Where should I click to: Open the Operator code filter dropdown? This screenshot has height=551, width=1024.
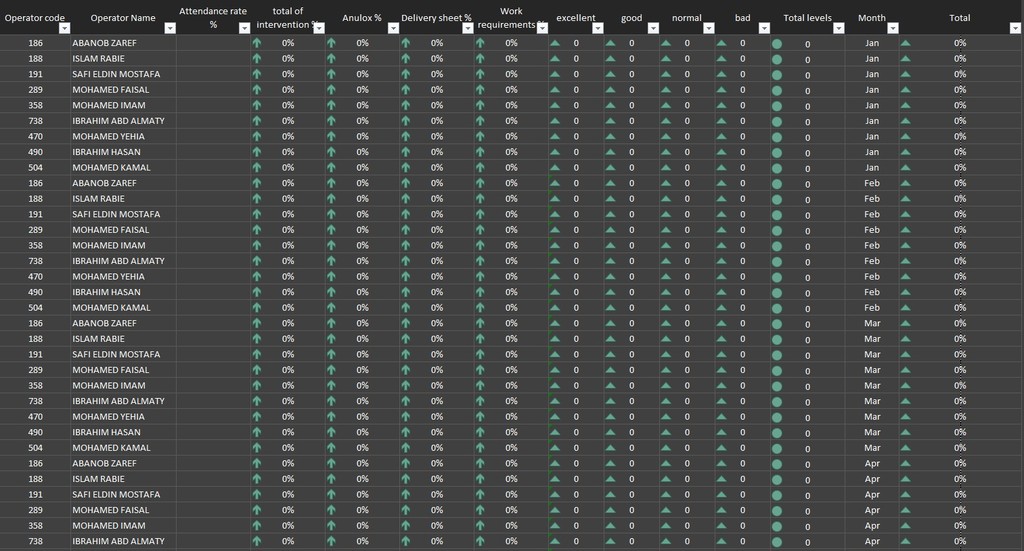[64, 28]
